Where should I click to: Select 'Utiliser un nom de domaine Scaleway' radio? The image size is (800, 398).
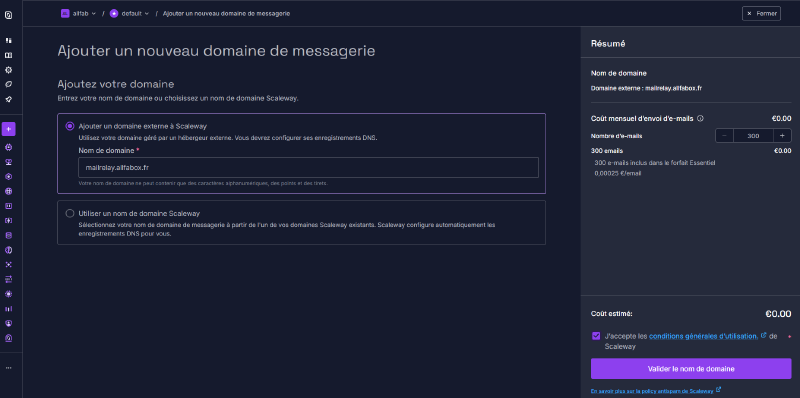pyautogui.click(x=70, y=213)
